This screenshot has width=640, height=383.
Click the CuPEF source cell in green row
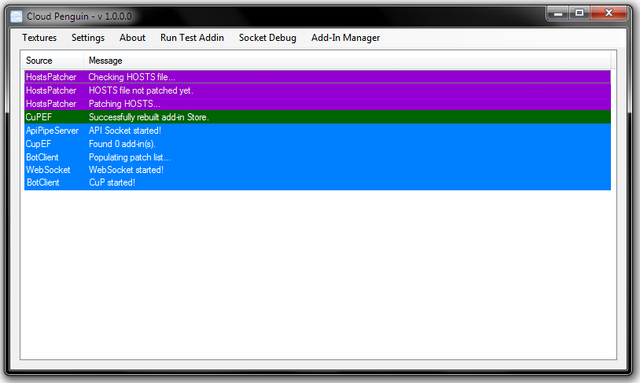coord(39,117)
